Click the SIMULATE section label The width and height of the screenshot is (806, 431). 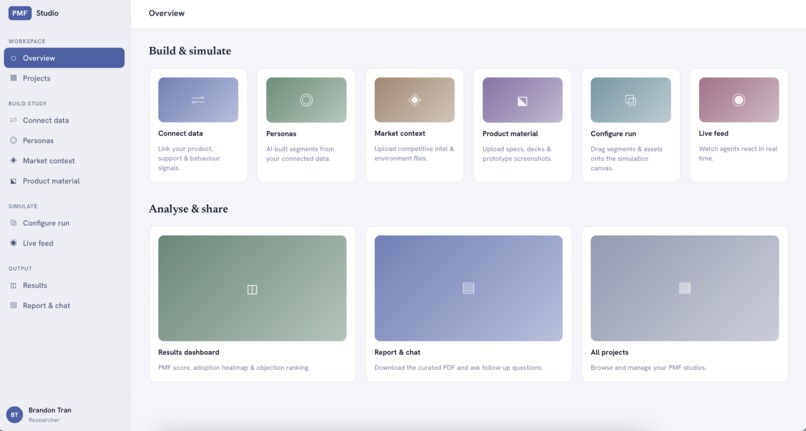tap(23, 206)
